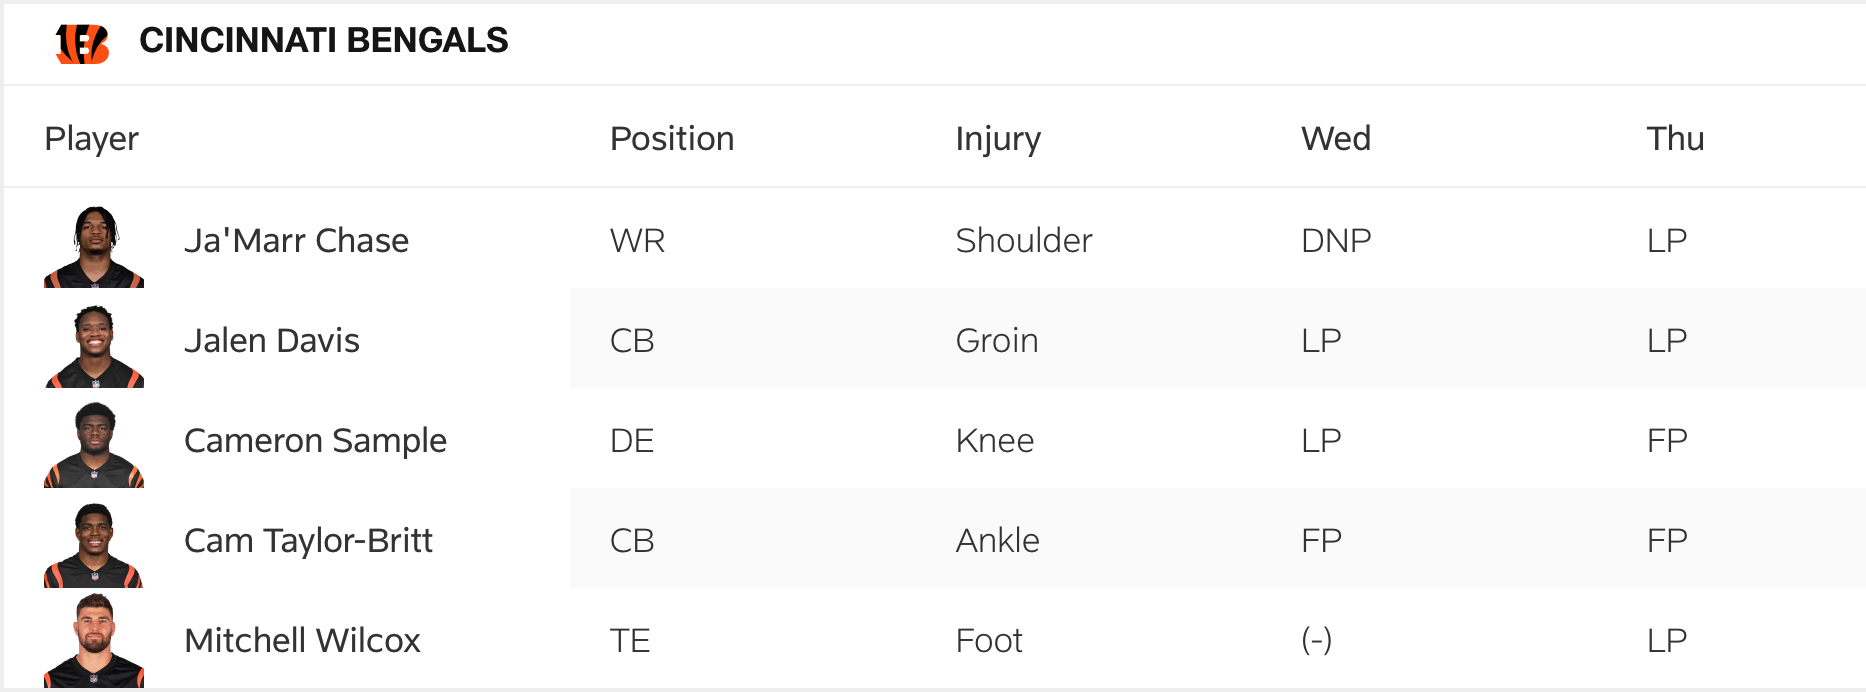Image resolution: width=1866 pixels, height=692 pixels.
Task: Click the Injury column header
Action: (x=998, y=139)
